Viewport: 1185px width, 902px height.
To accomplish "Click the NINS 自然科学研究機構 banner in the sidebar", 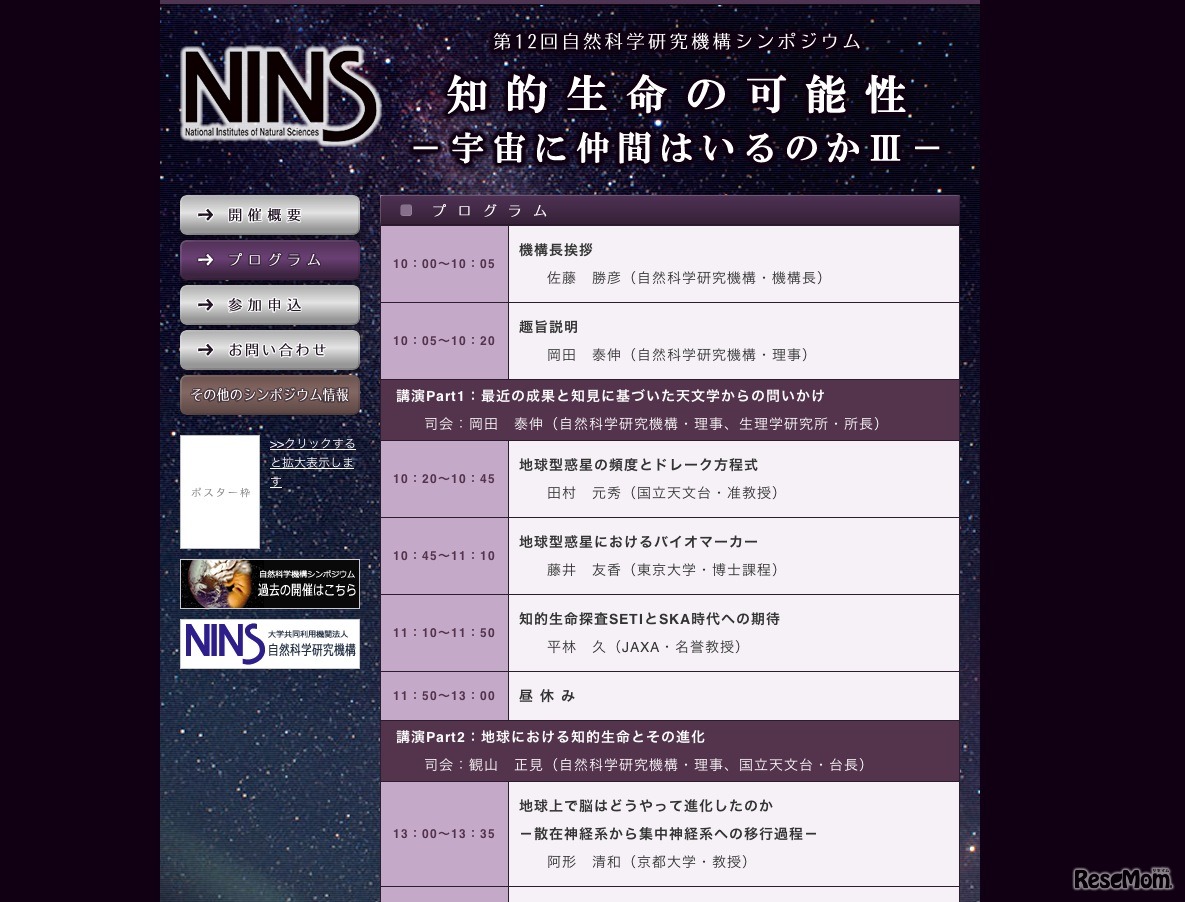I will 269,643.
